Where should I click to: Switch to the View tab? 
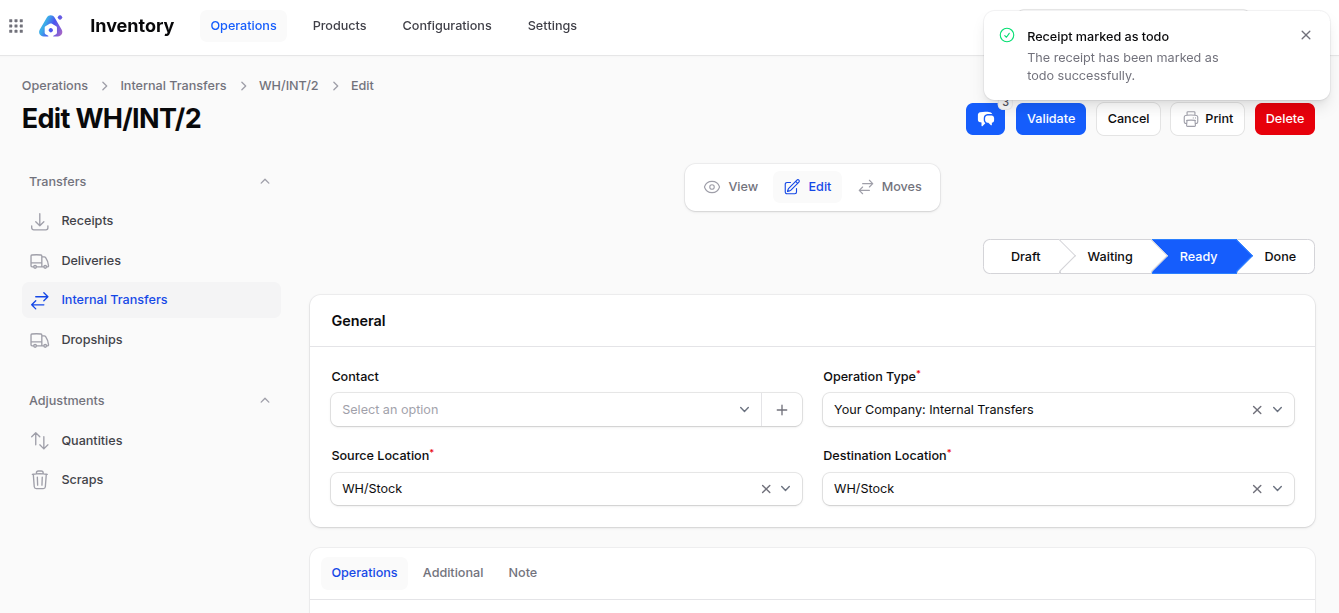pyautogui.click(x=731, y=187)
